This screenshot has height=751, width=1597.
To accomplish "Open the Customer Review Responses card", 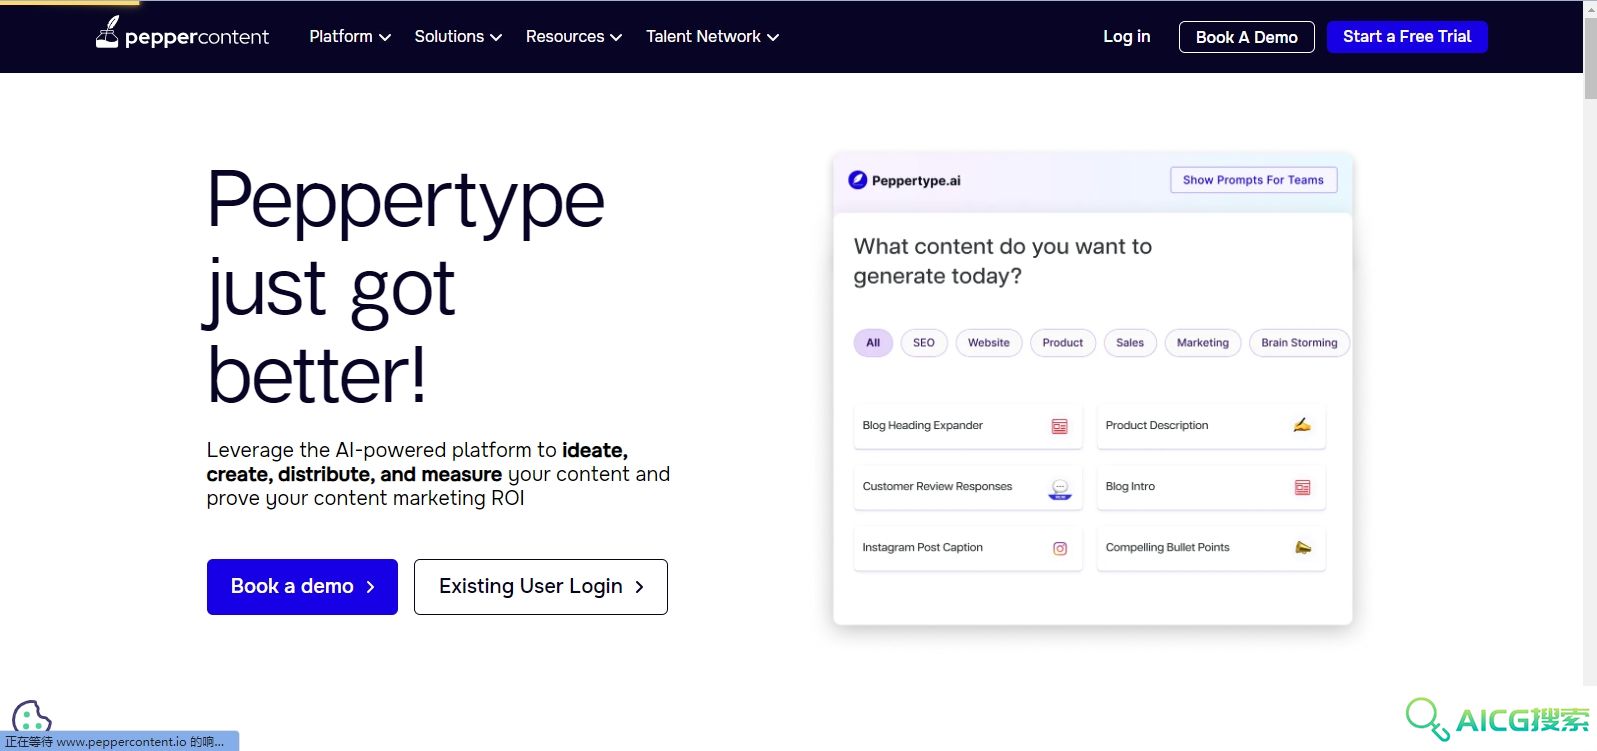I will coord(968,487).
